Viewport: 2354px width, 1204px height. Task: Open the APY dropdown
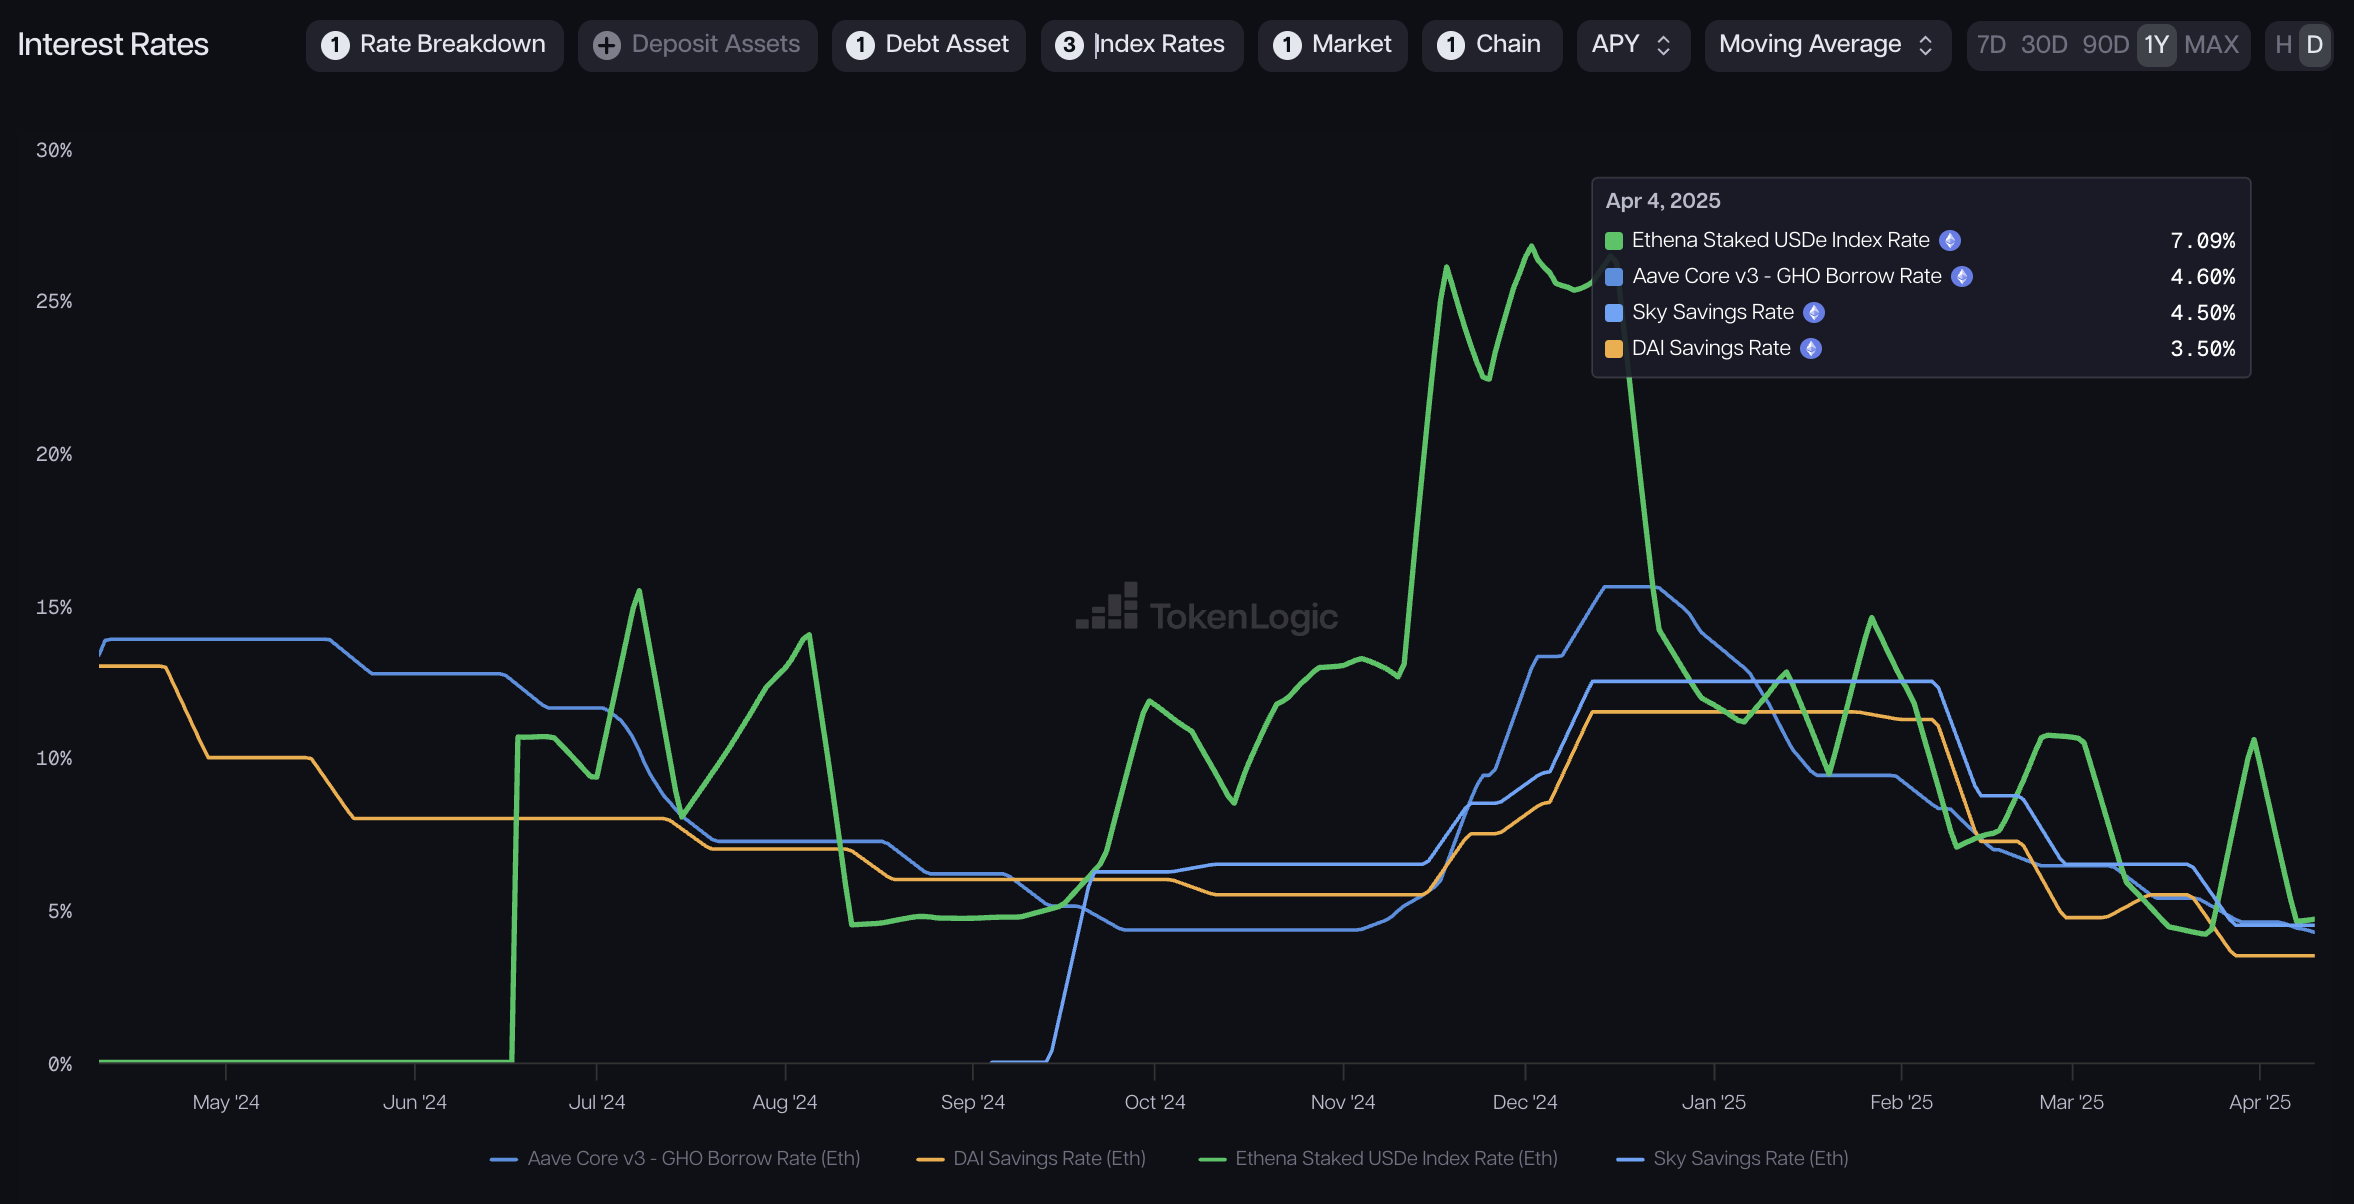click(1632, 45)
